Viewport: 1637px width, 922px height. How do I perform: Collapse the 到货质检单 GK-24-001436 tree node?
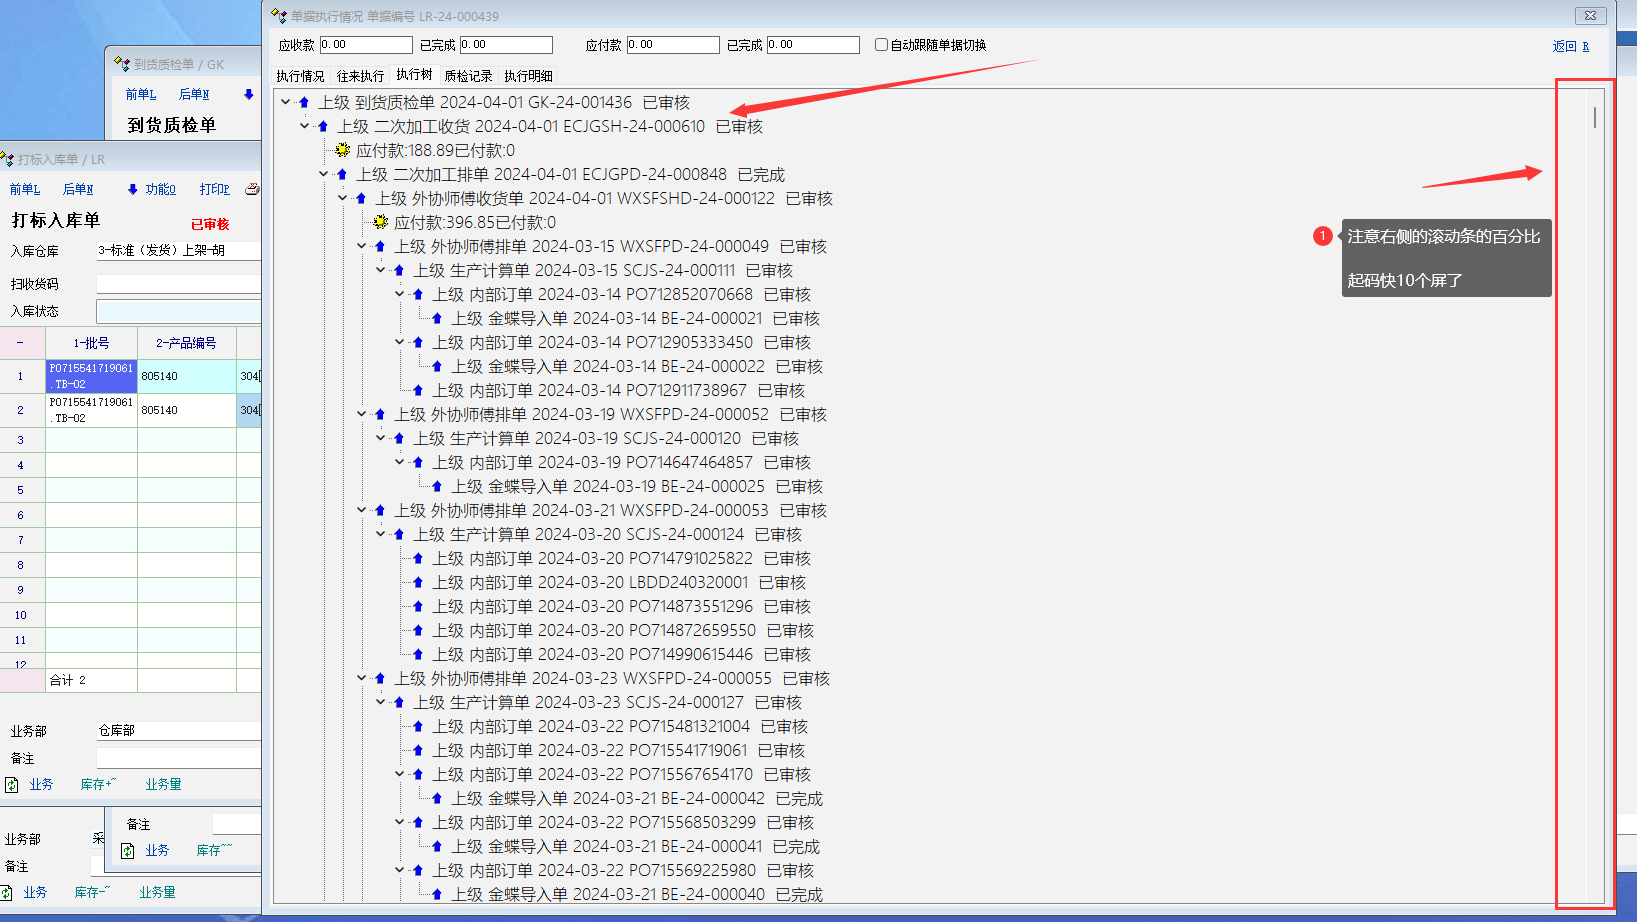286,102
